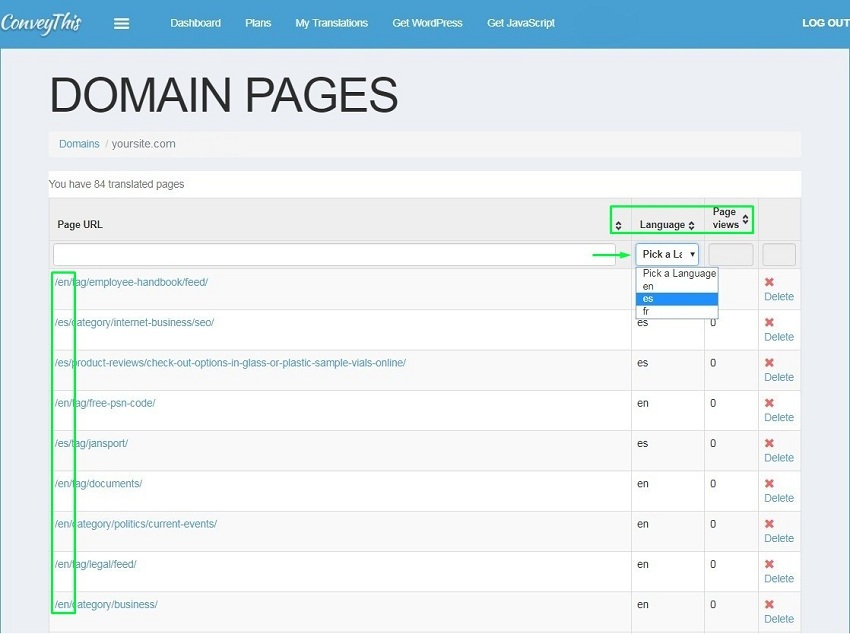Open the Dashboard menu item
This screenshot has height=634, width=850.
[x=196, y=23]
